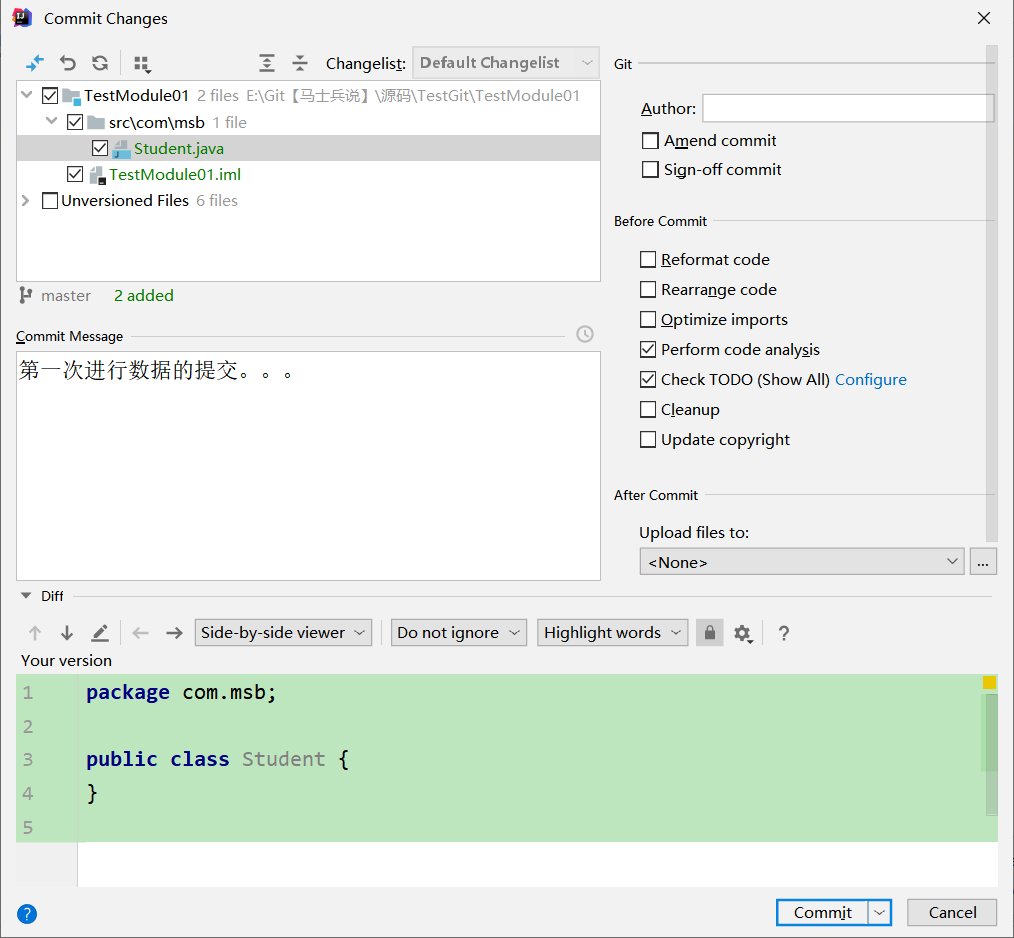The width and height of the screenshot is (1014, 938).
Task: Click the Cancel button
Action: [952, 913]
